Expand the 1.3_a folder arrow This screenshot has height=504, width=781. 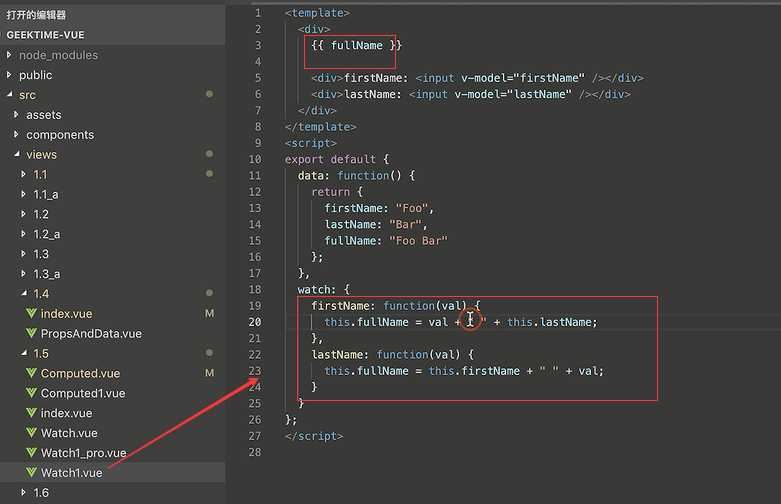click(x=23, y=273)
